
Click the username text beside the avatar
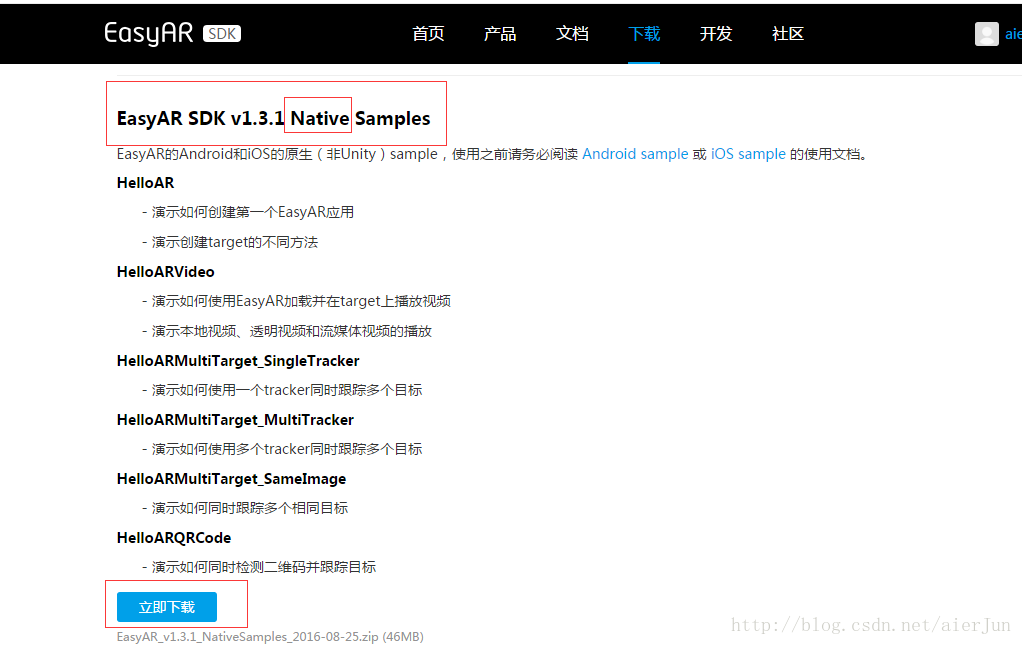coord(1013,34)
